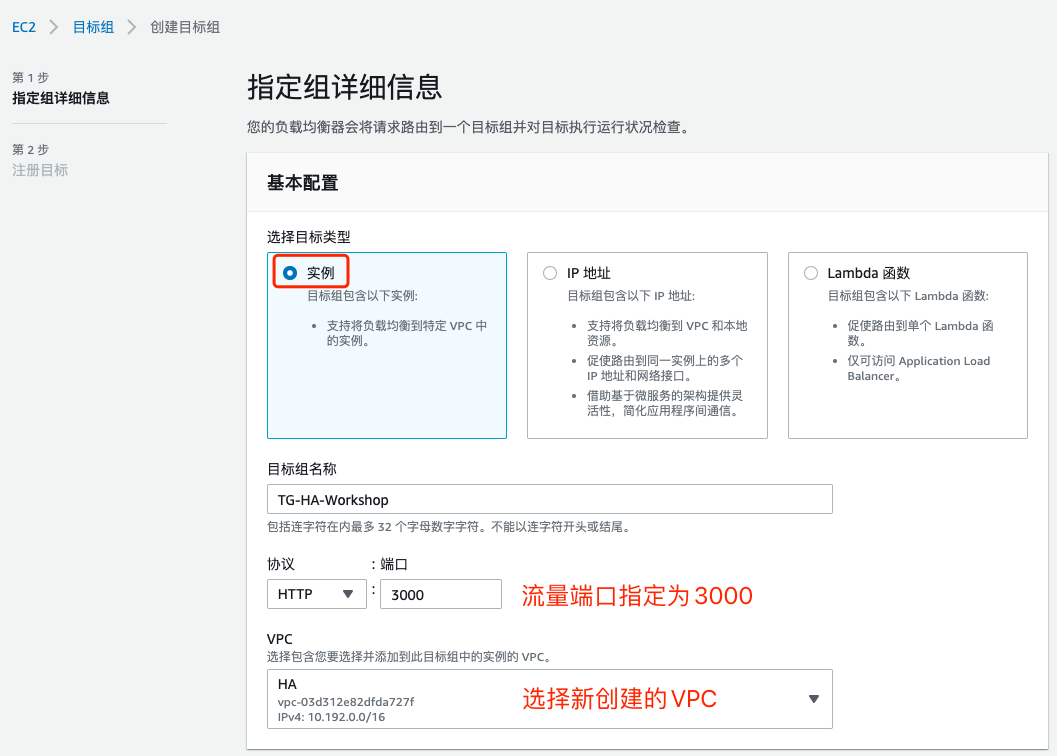Open the 协议 protocol dropdown showing HTTP

point(316,593)
